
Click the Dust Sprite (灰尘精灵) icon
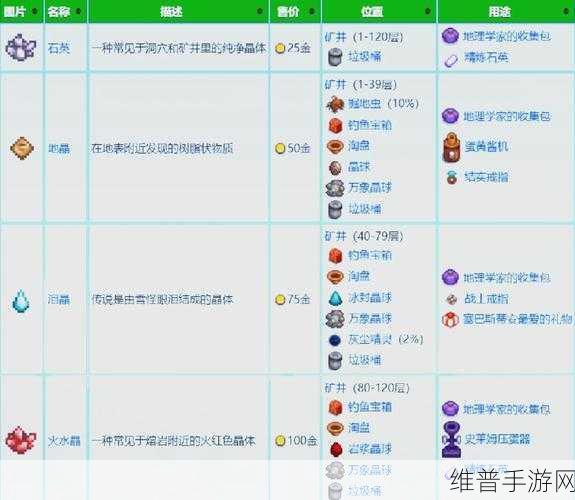pos(335,340)
